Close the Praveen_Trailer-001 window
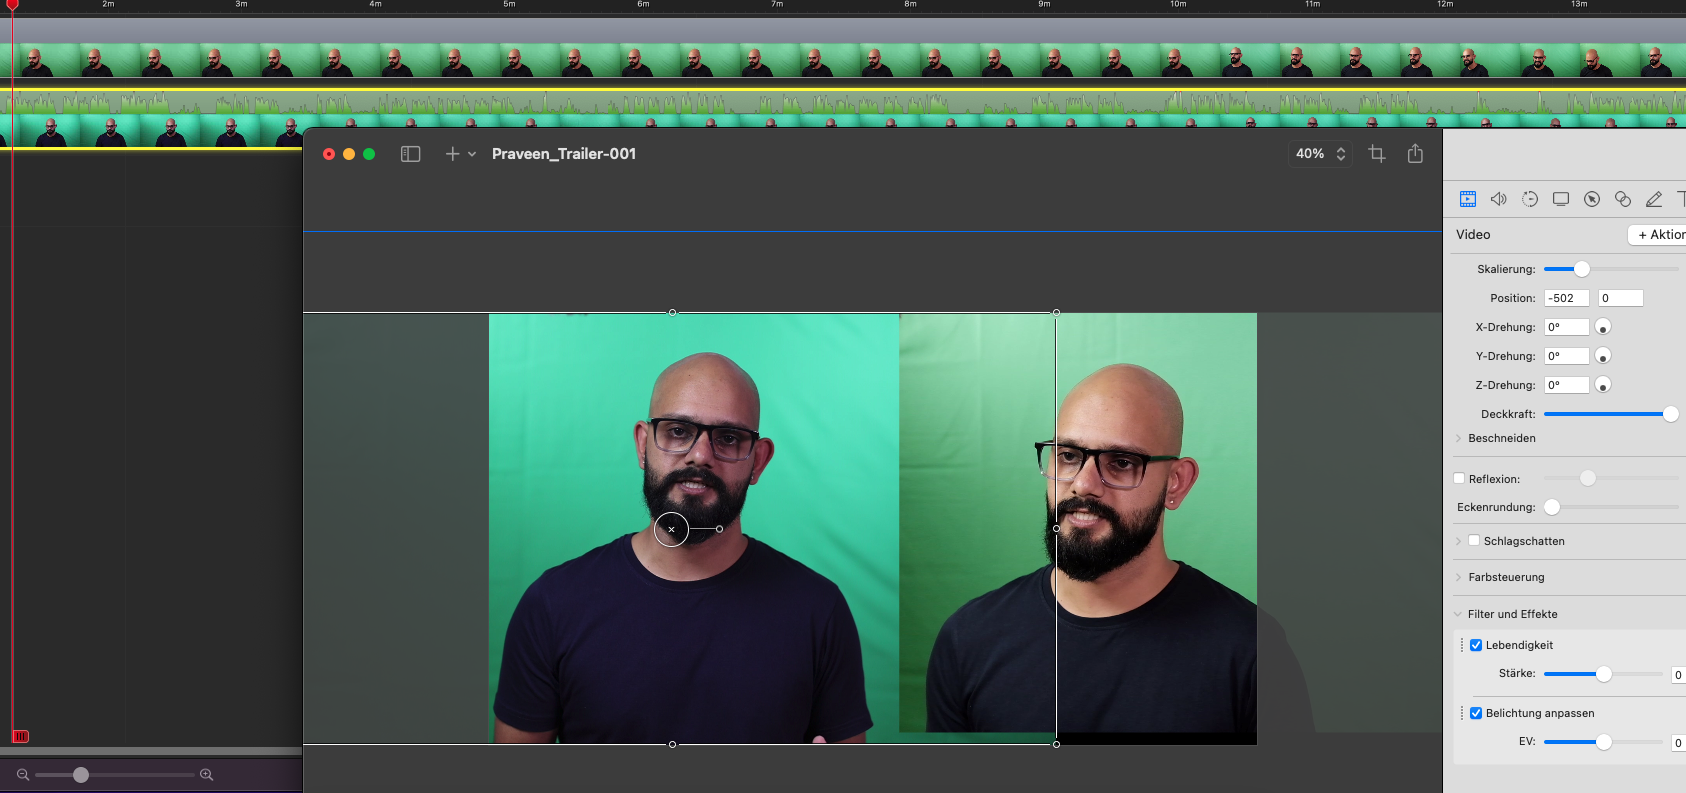 329,154
